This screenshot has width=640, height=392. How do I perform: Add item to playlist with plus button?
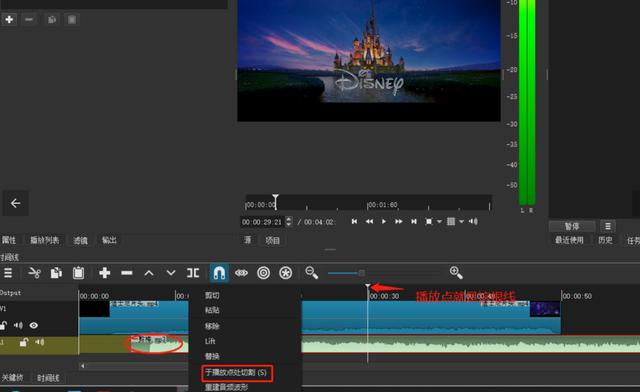click(9, 19)
